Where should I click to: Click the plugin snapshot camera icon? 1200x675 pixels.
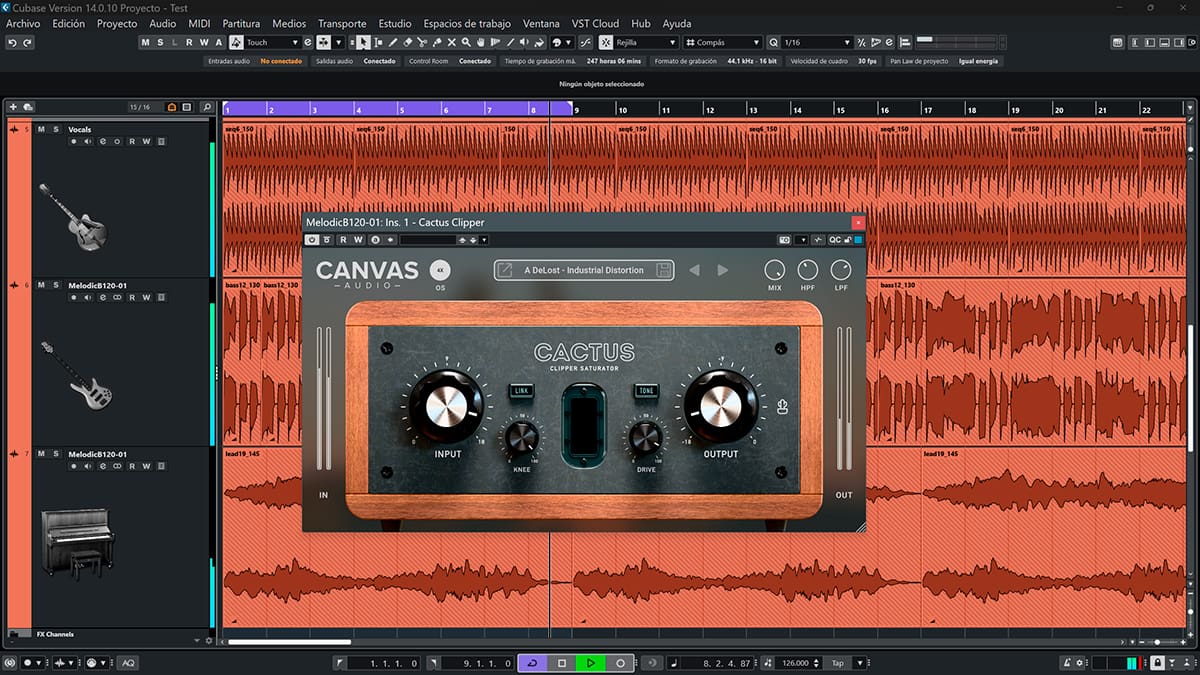tap(785, 240)
